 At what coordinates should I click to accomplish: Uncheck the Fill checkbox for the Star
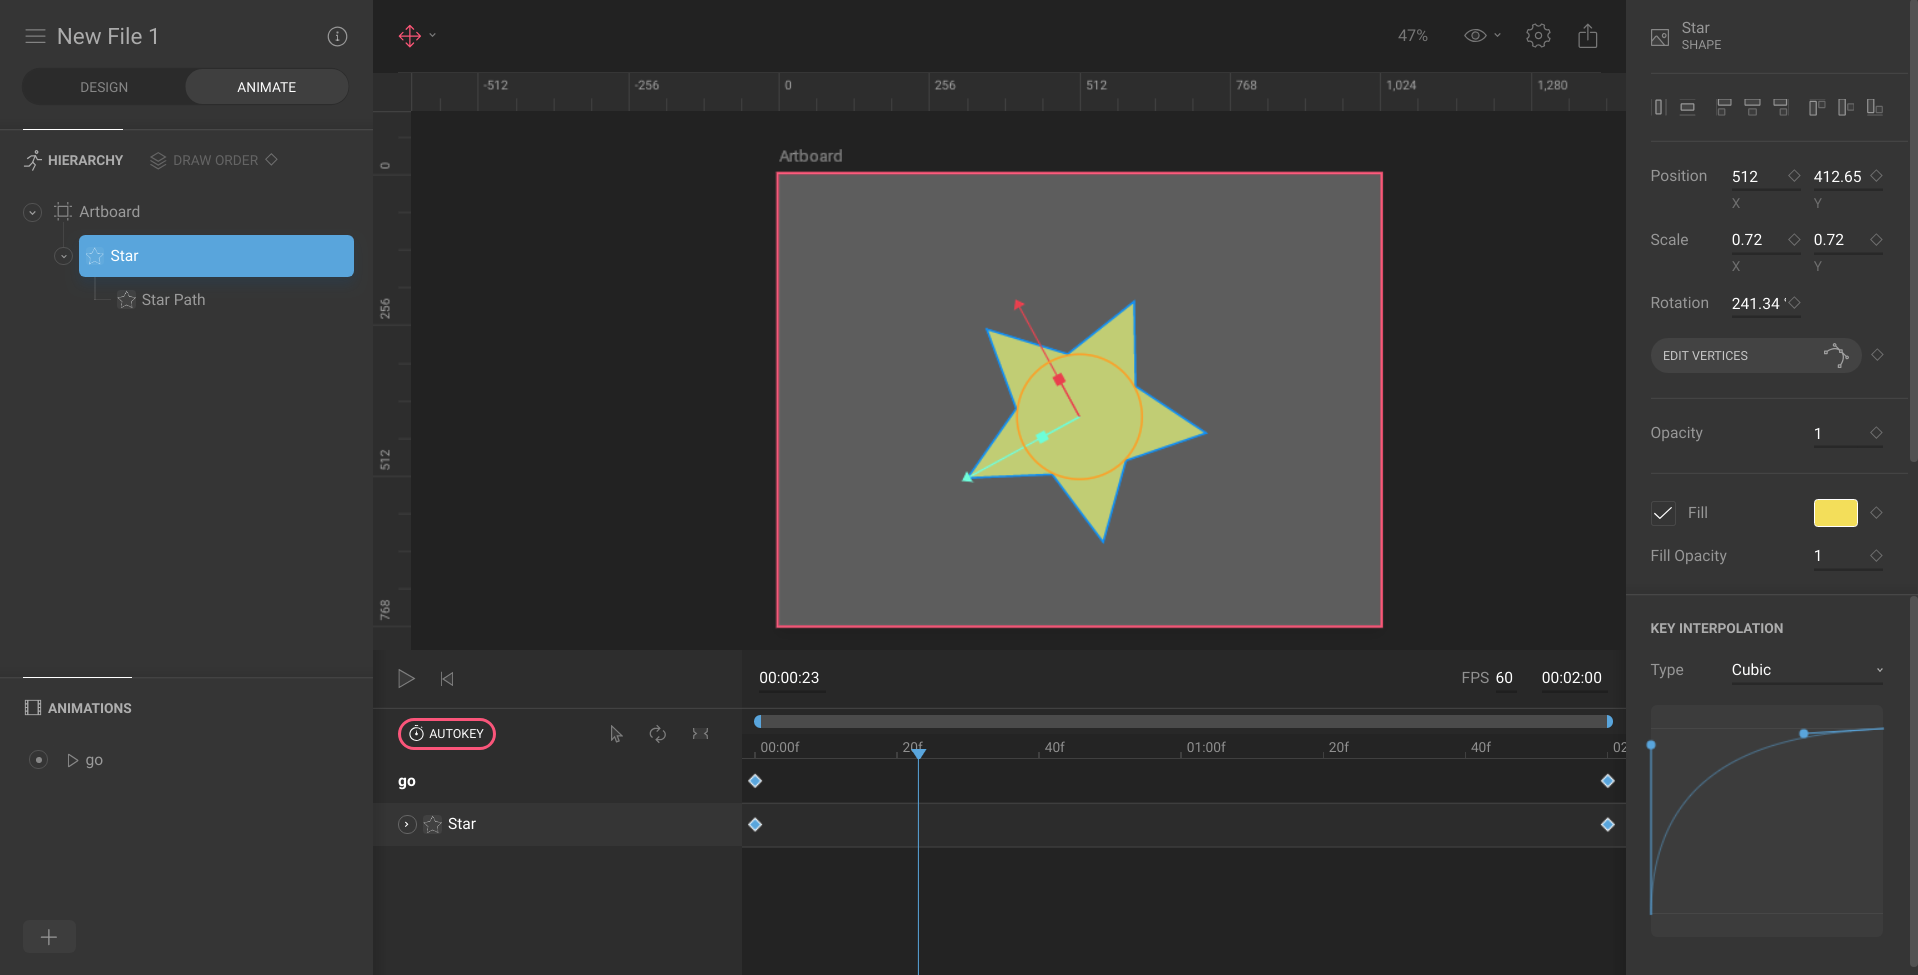[1662, 513]
